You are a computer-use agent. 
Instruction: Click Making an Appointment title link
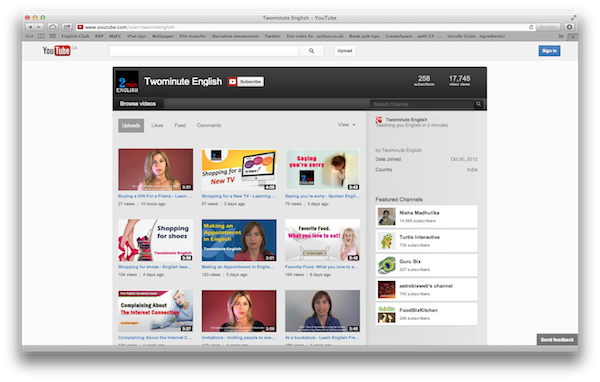[238, 267]
